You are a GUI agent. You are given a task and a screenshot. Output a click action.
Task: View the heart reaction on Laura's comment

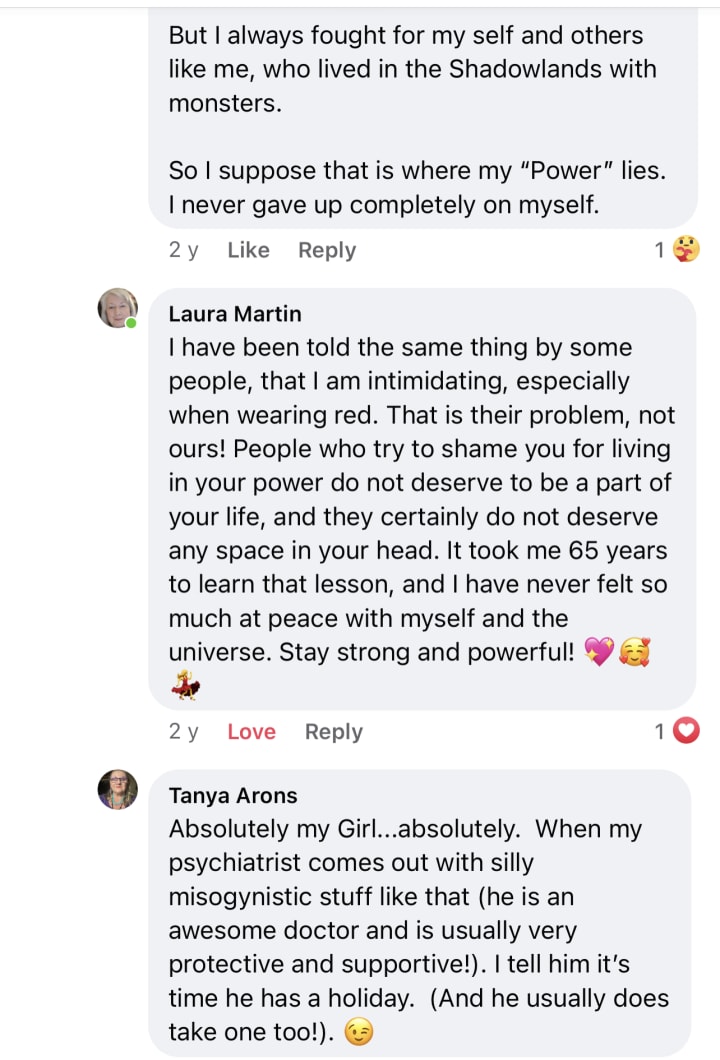click(686, 732)
